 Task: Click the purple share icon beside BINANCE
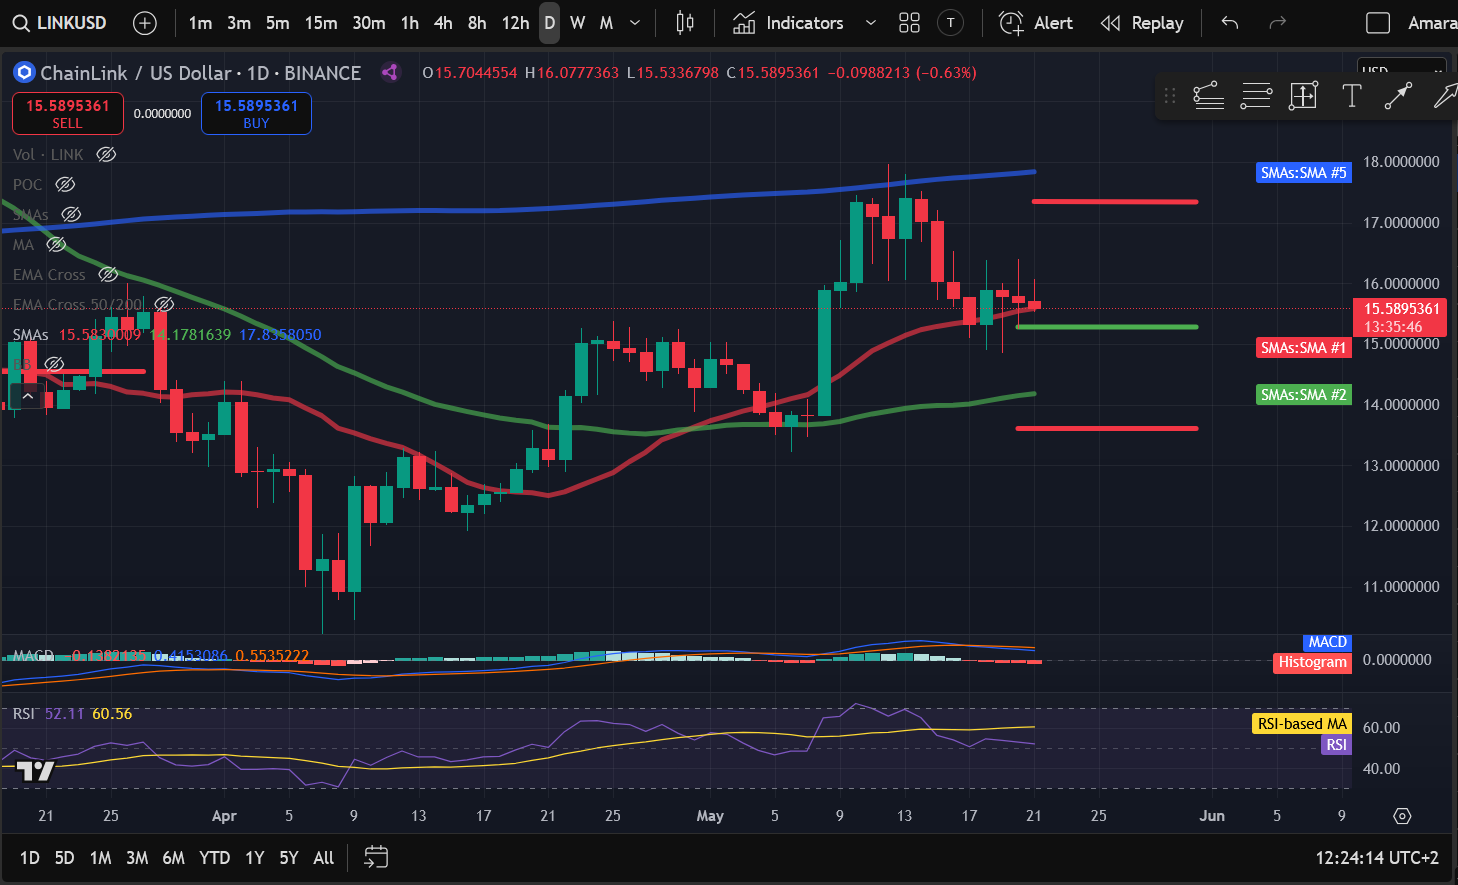pos(390,72)
